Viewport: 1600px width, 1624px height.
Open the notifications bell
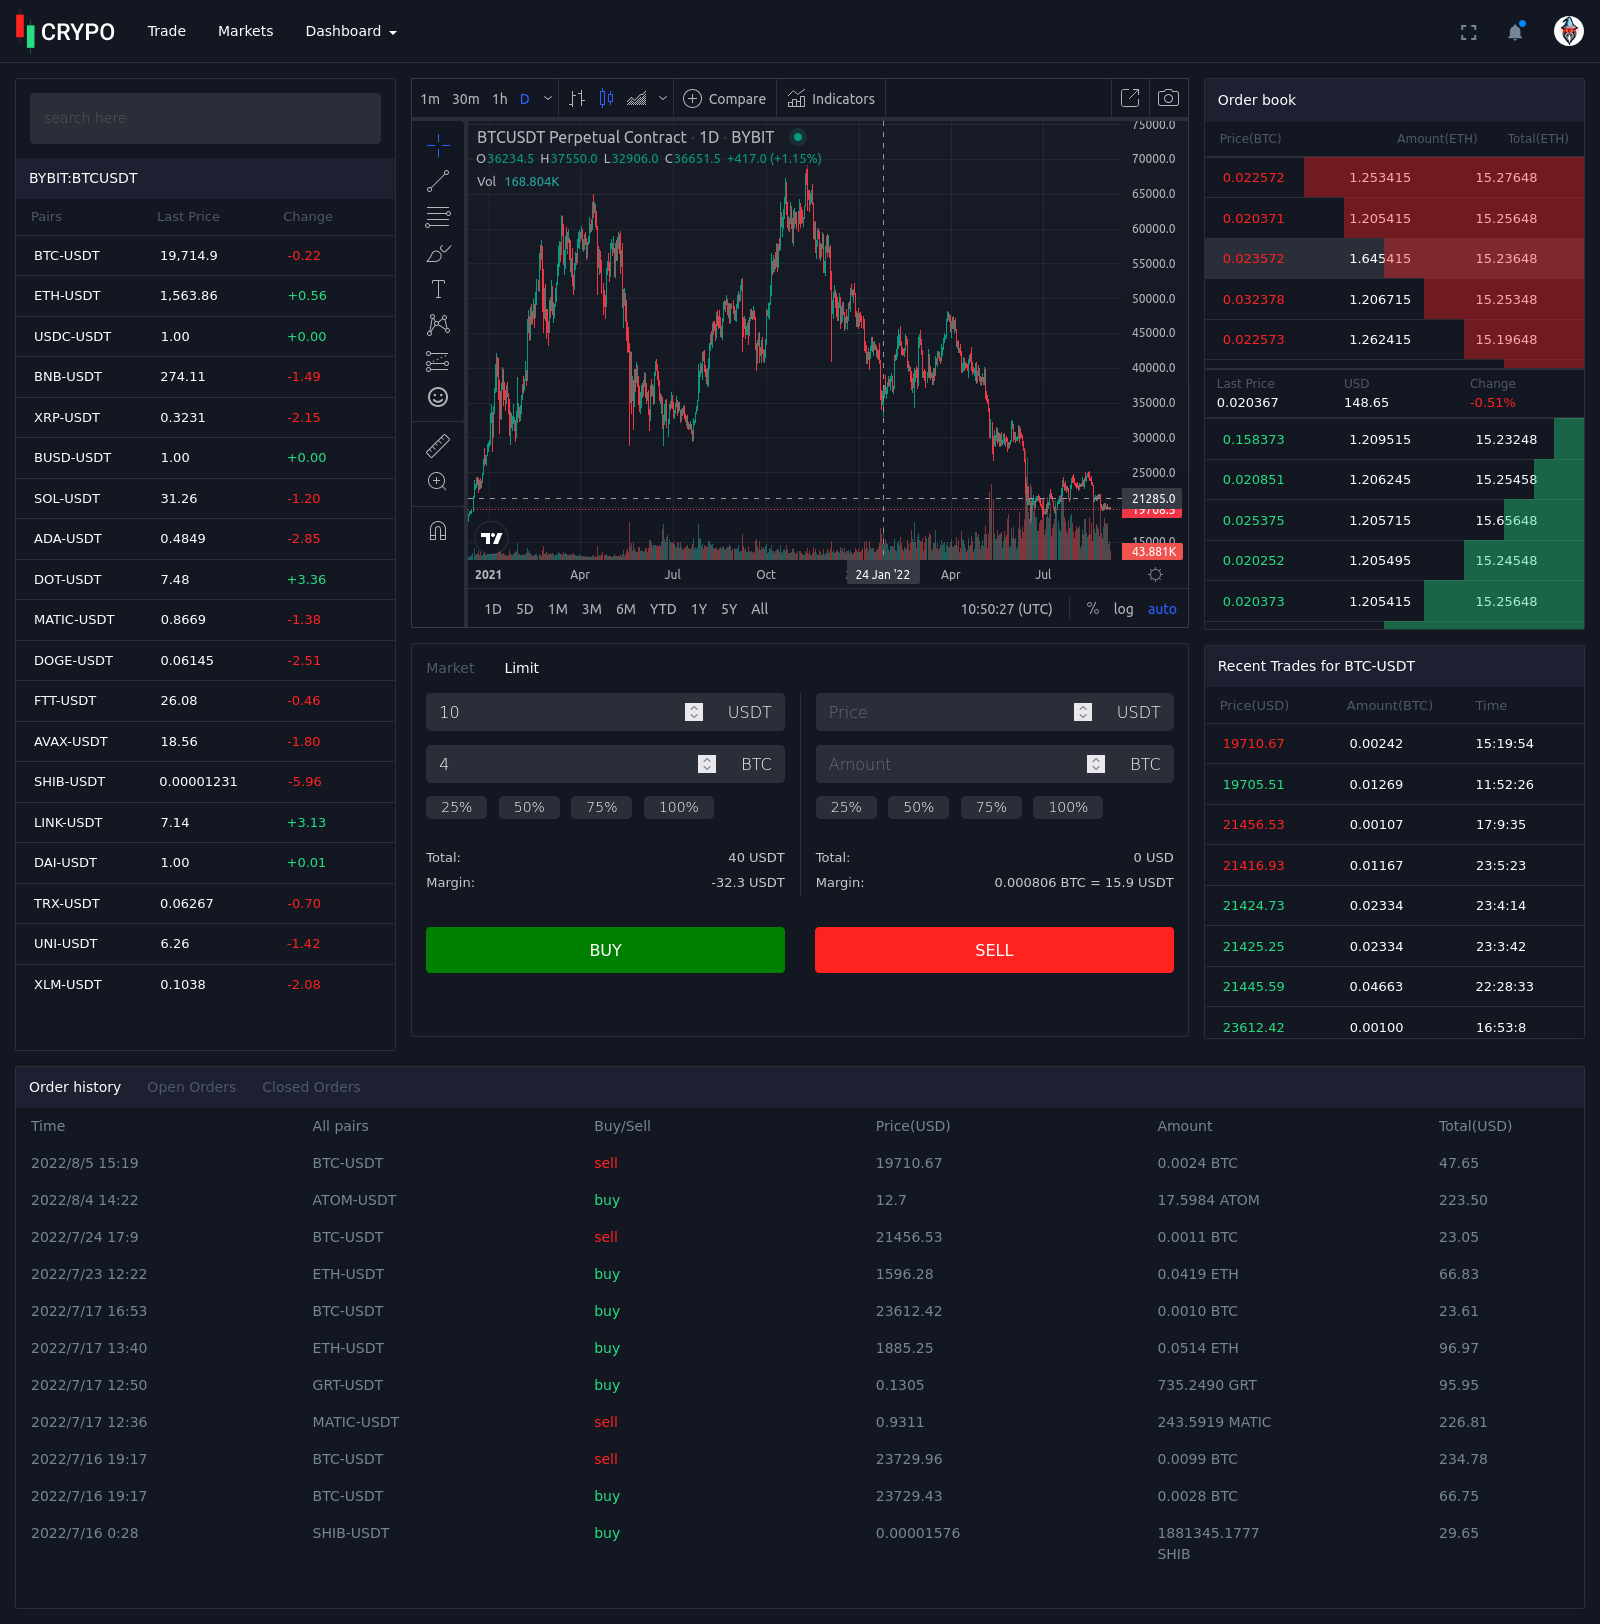coord(1515,32)
